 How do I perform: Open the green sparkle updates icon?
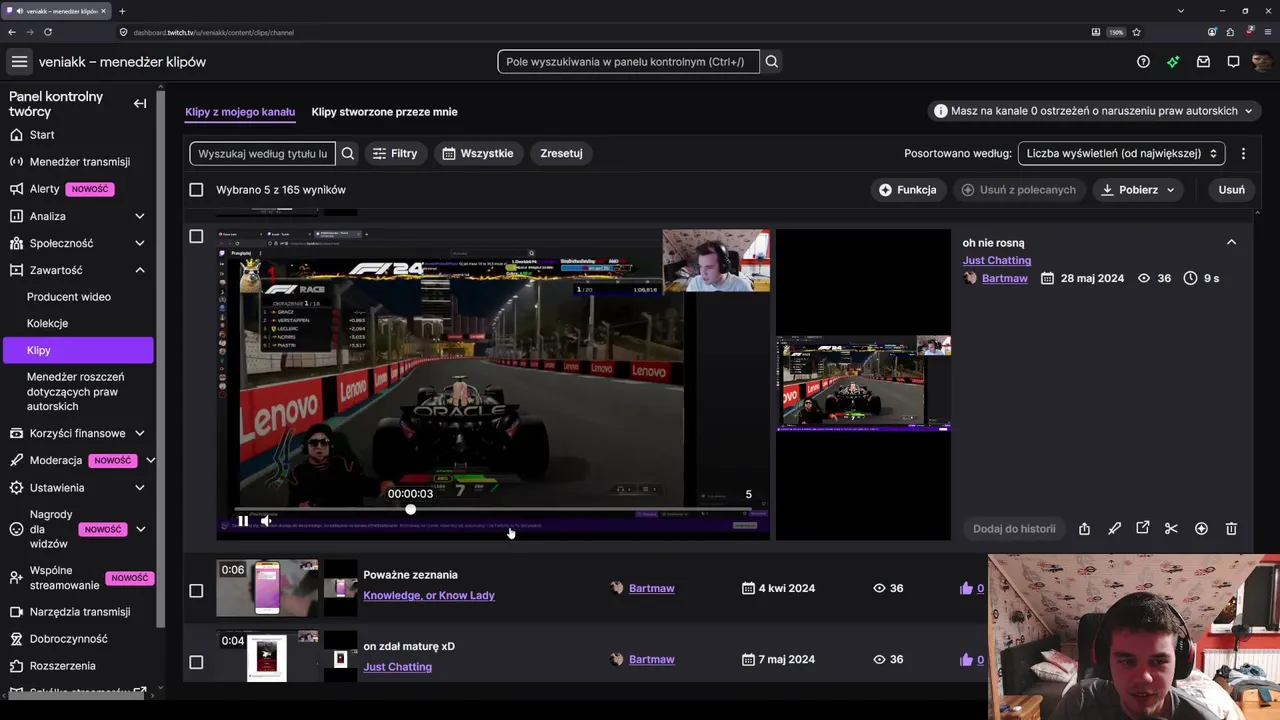[1173, 62]
